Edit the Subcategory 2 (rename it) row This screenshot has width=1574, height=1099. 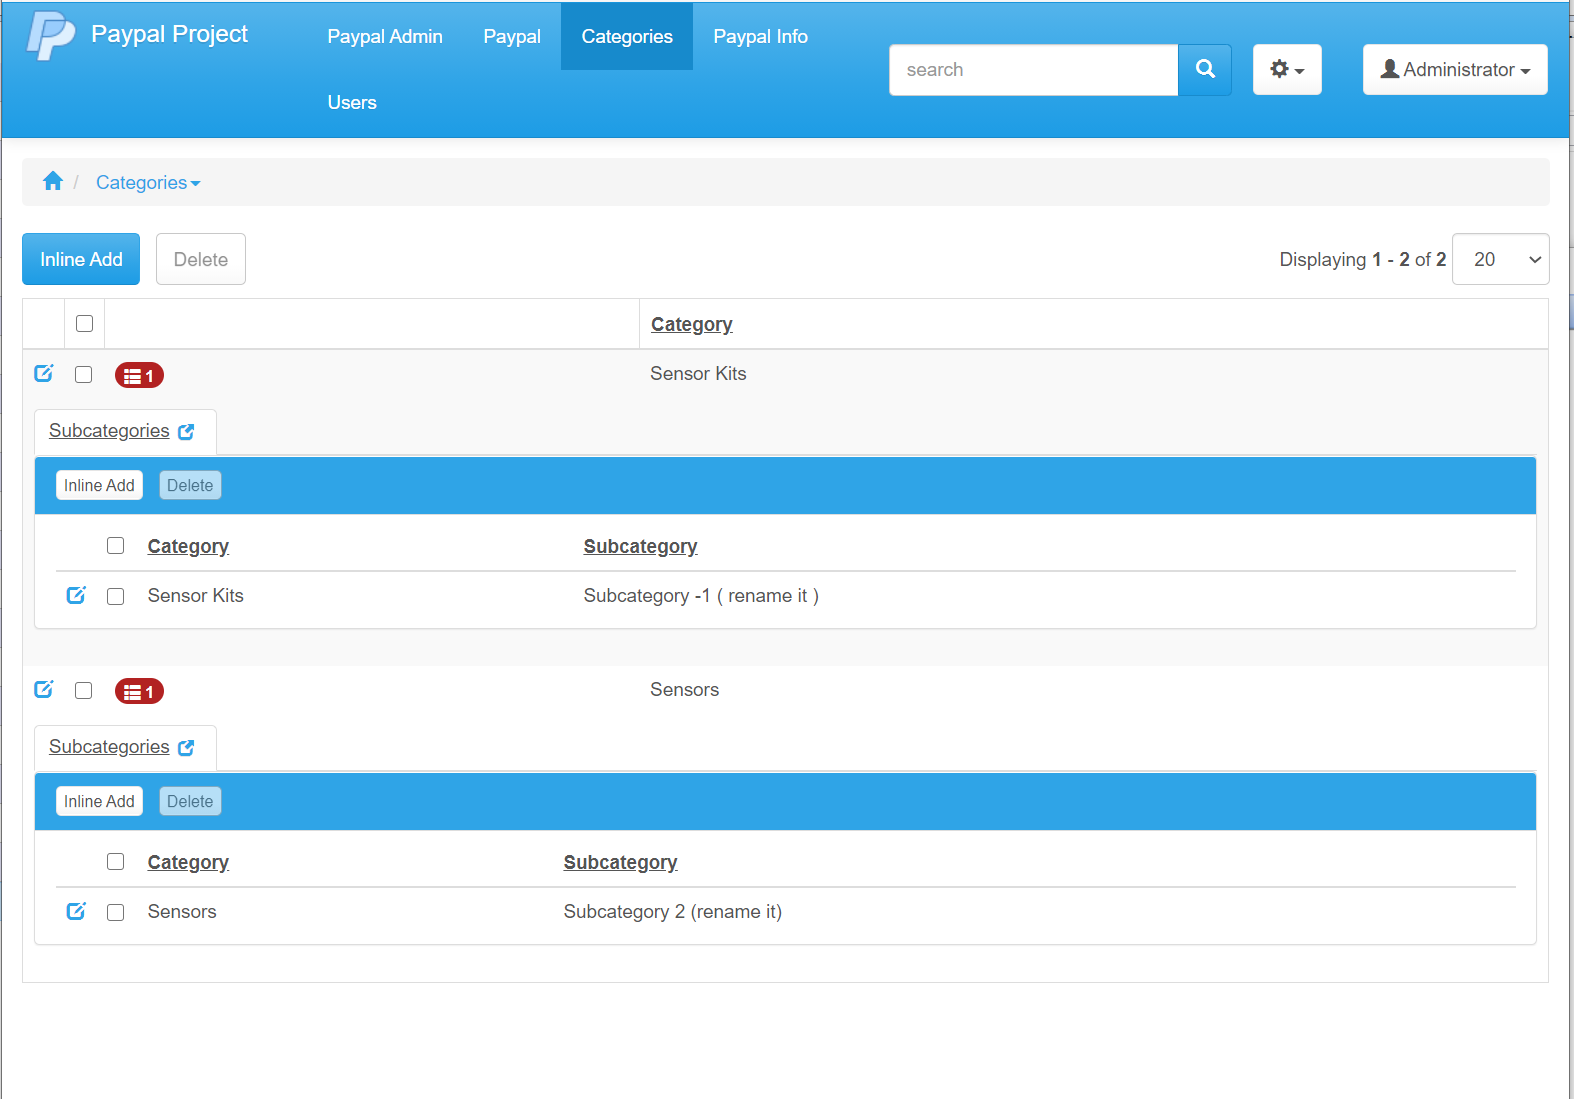click(x=76, y=911)
